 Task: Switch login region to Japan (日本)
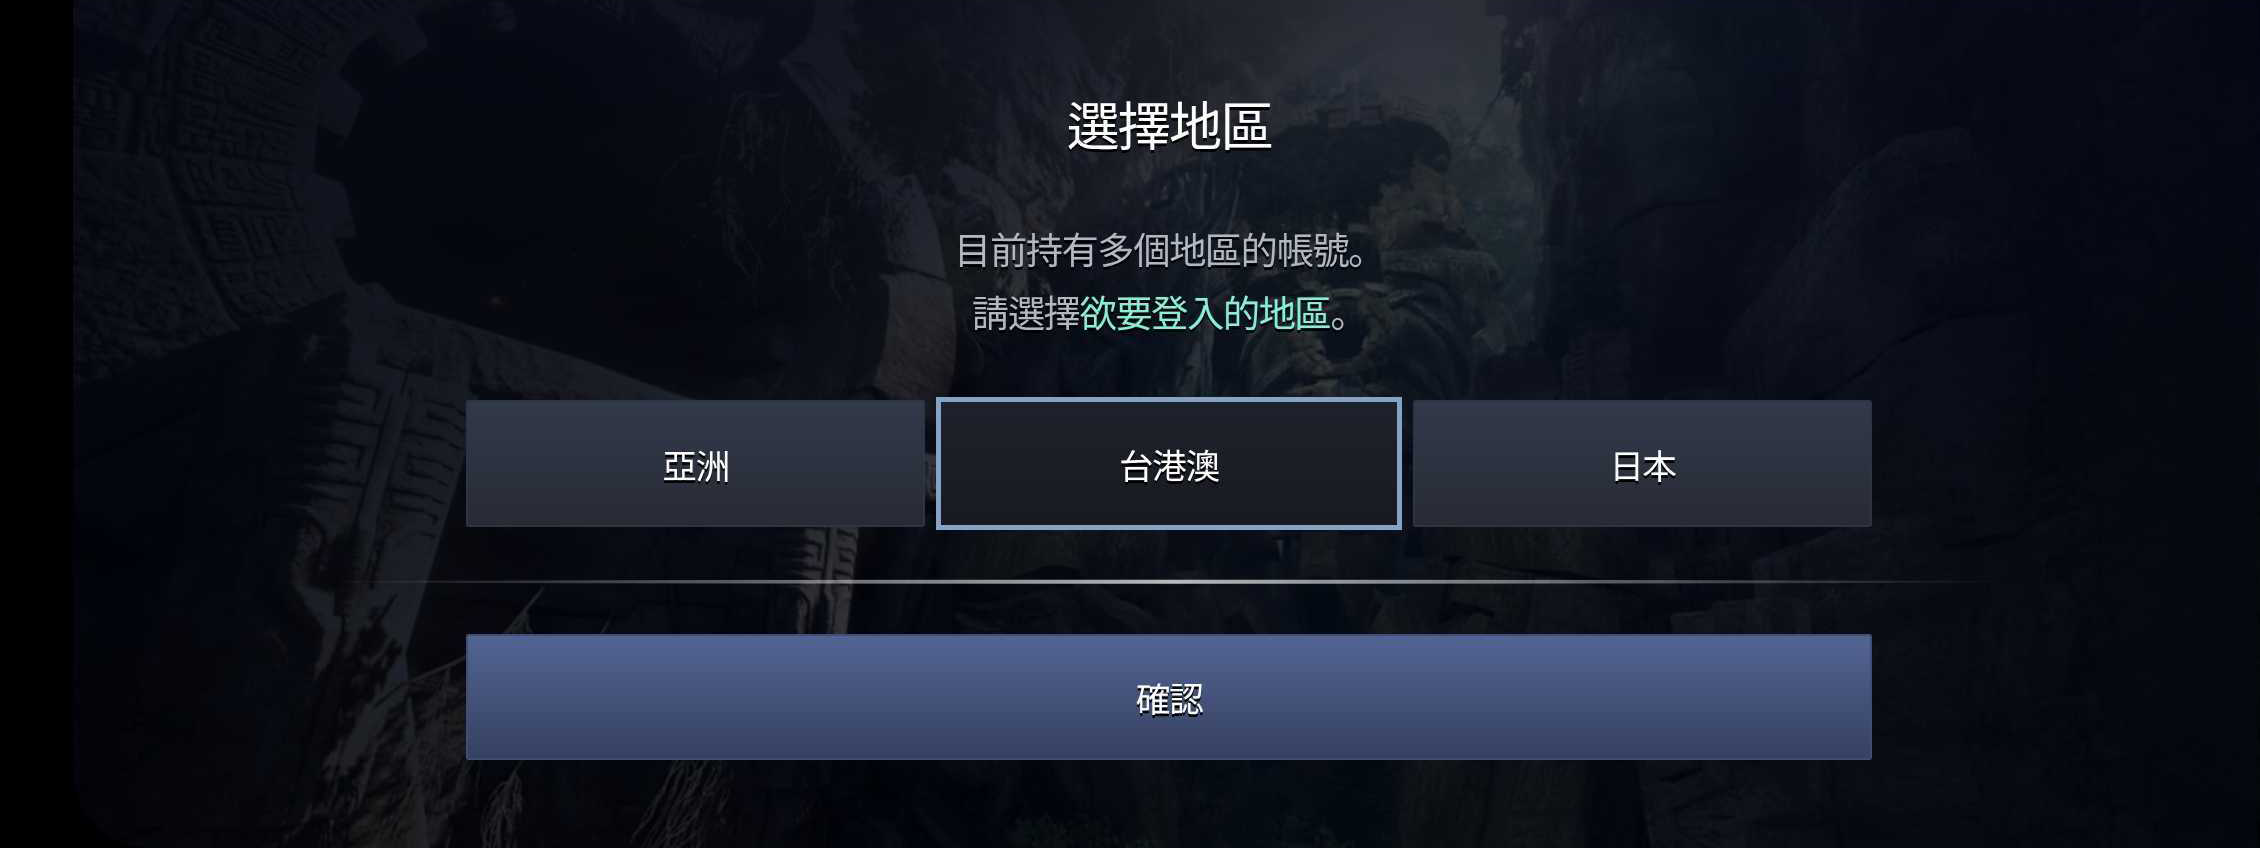1642,464
